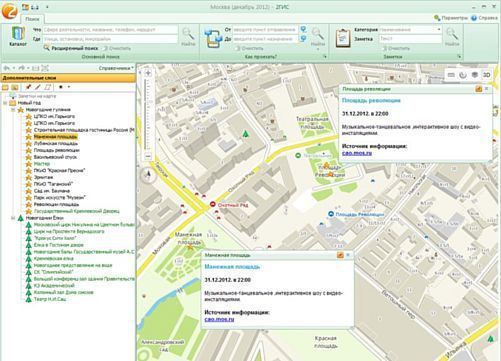Select Васильевский спуск in the tree
The image size is (501, 361).
(55, 157)
